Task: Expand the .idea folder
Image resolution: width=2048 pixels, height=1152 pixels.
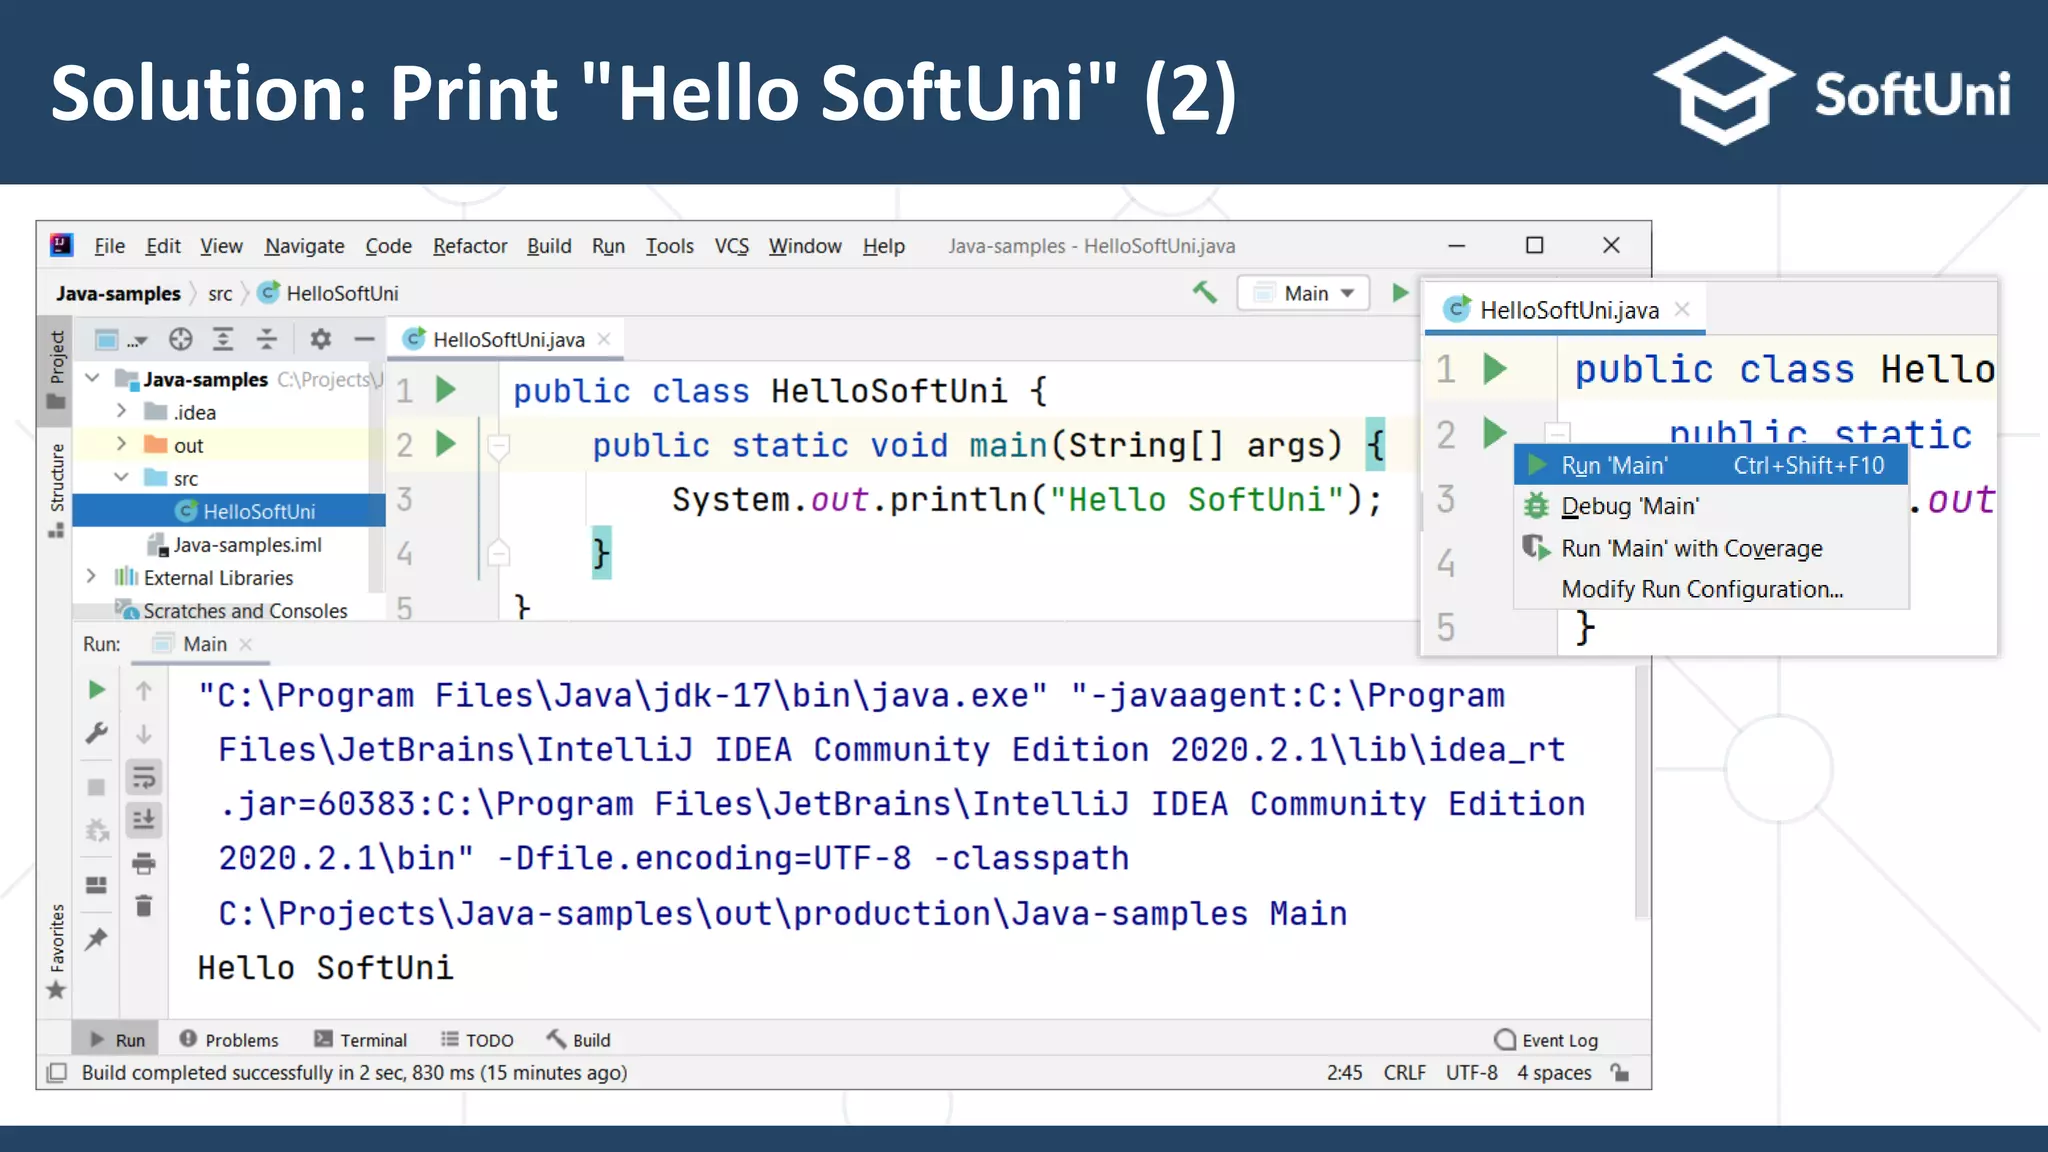Action: [x=121, y=411]
